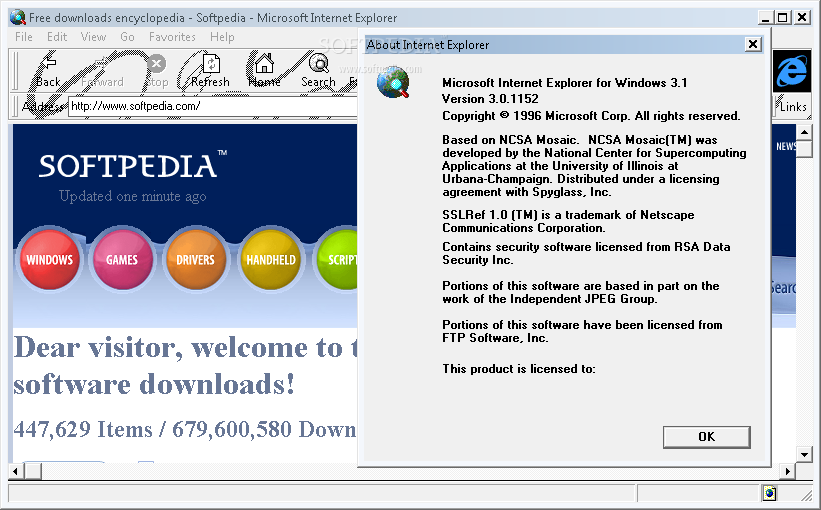The height and width of the screenshot is (510, 821).
Task: Click 'Microsoft Internet Explorer for Windows 3.1' text
Action: (564, 82)
